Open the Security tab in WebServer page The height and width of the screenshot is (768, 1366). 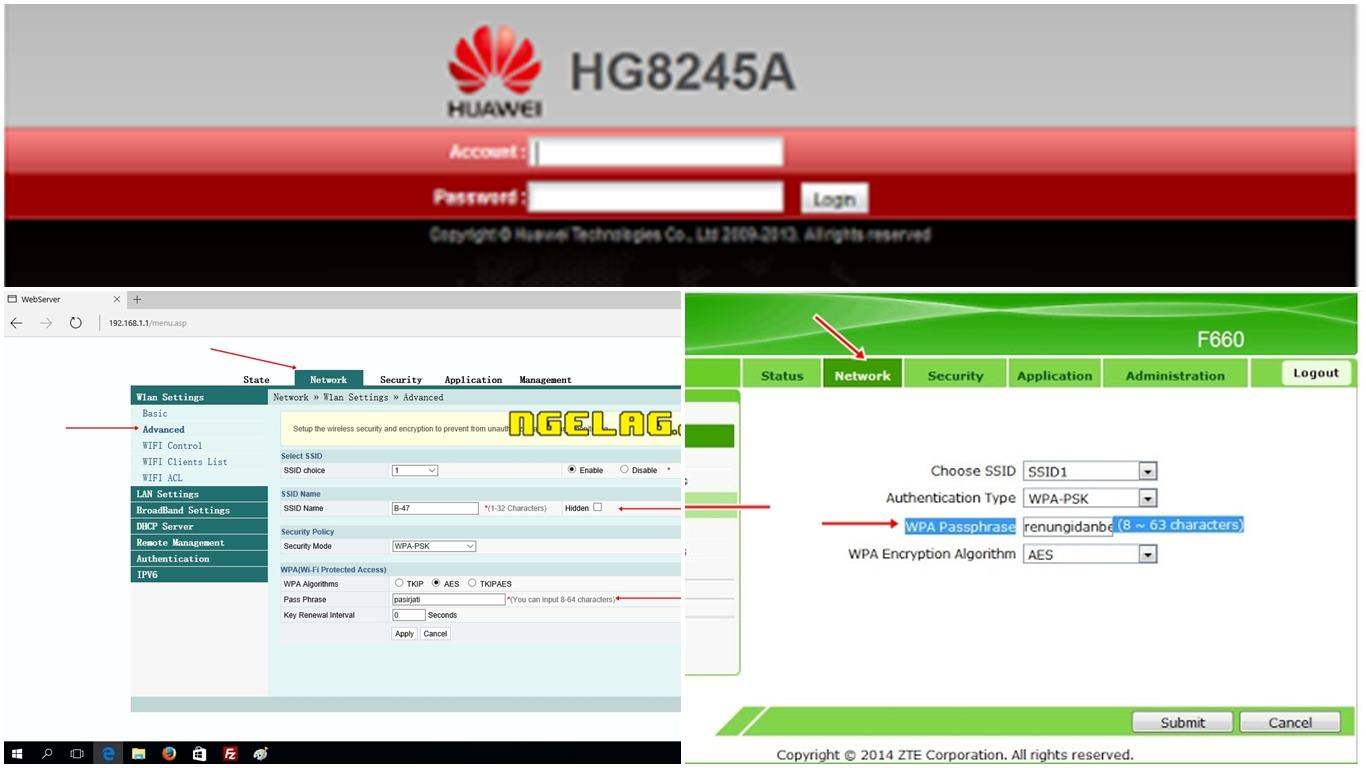[x=401, y=380]
